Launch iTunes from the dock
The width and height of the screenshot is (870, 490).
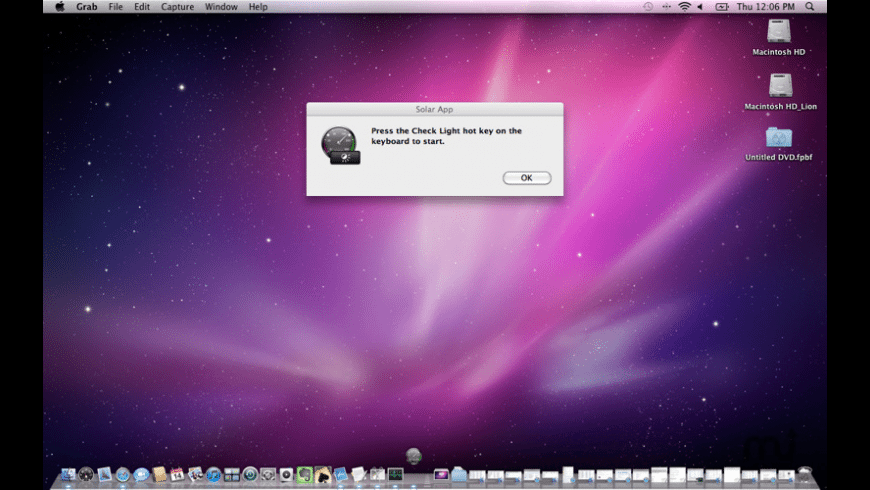tap(214, 475)
